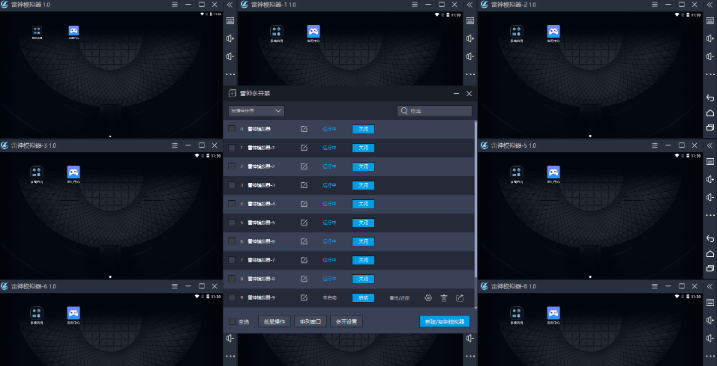Open keyboard mapping in 雷电模拟器-2 sidebar
Screen dimensions: 717x366
tap(710, 21)
